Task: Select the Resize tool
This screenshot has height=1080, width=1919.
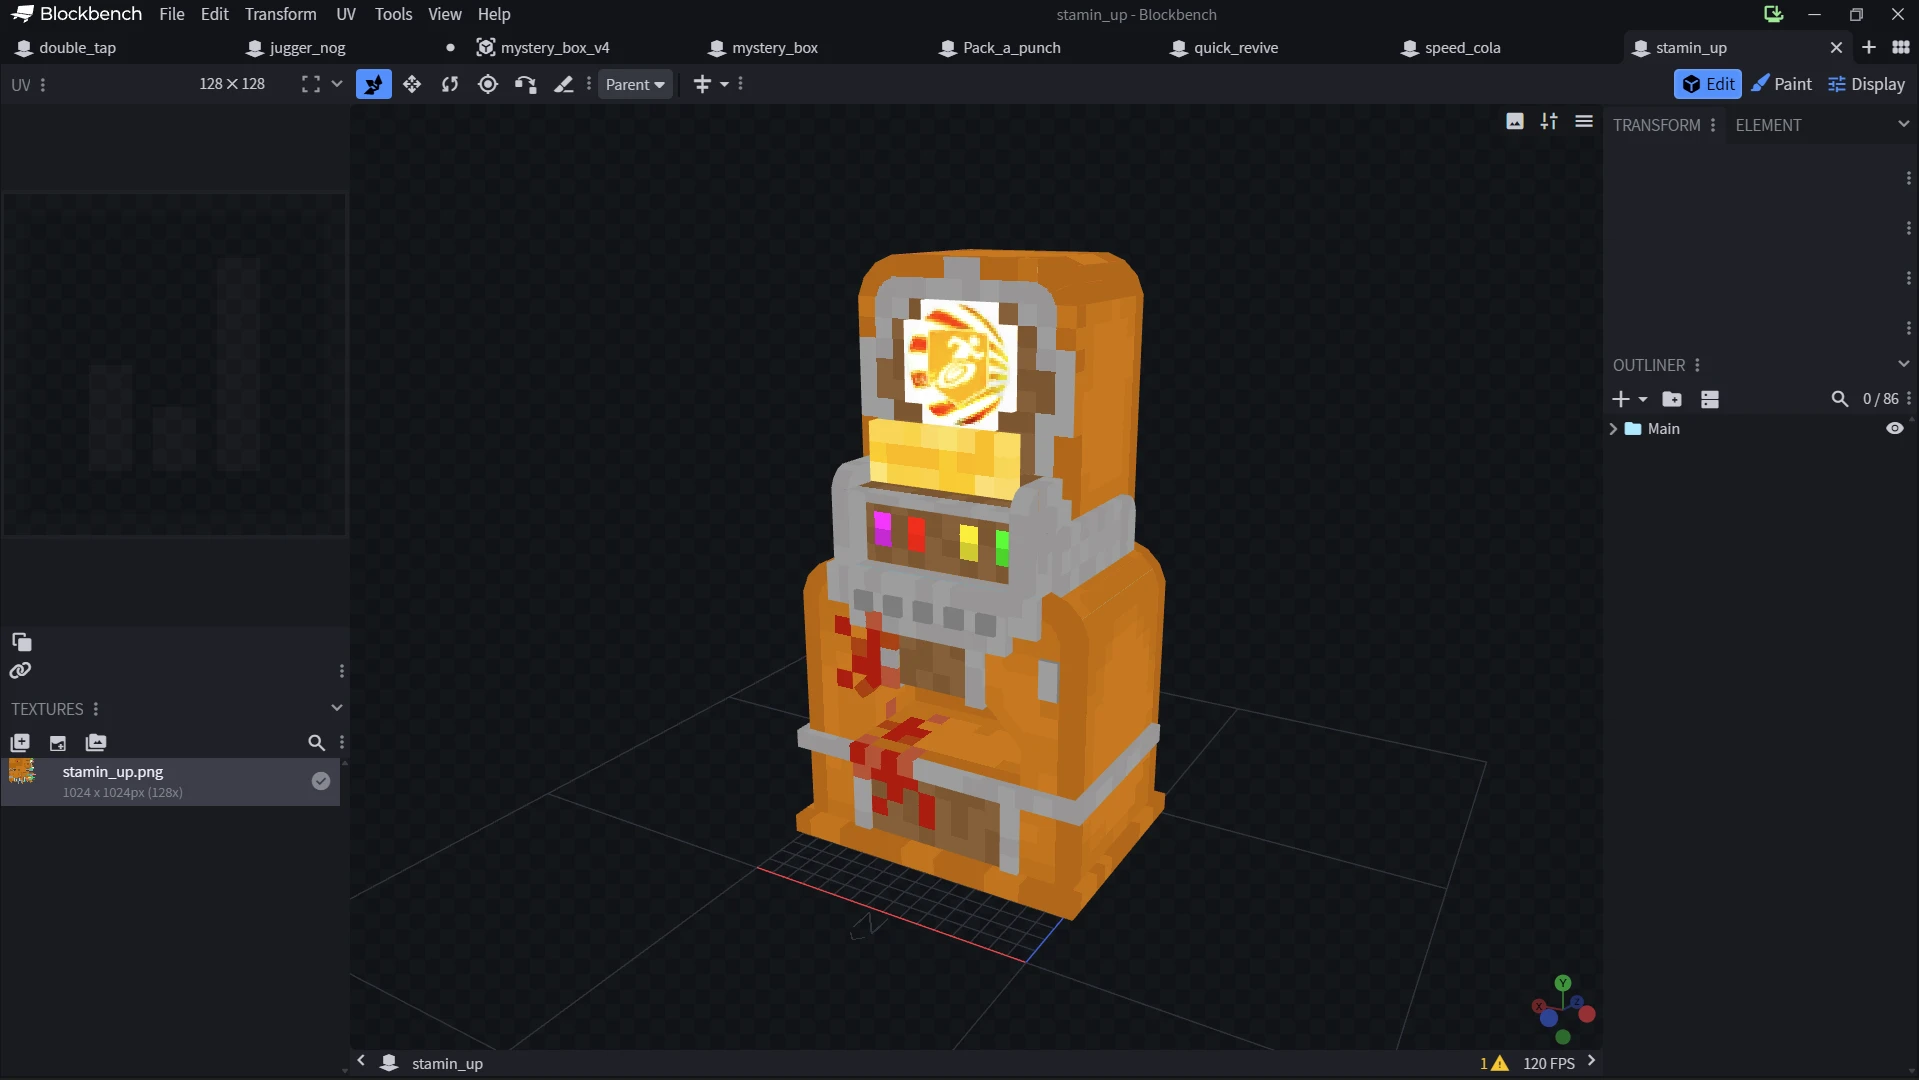Action: click(412, 85)
